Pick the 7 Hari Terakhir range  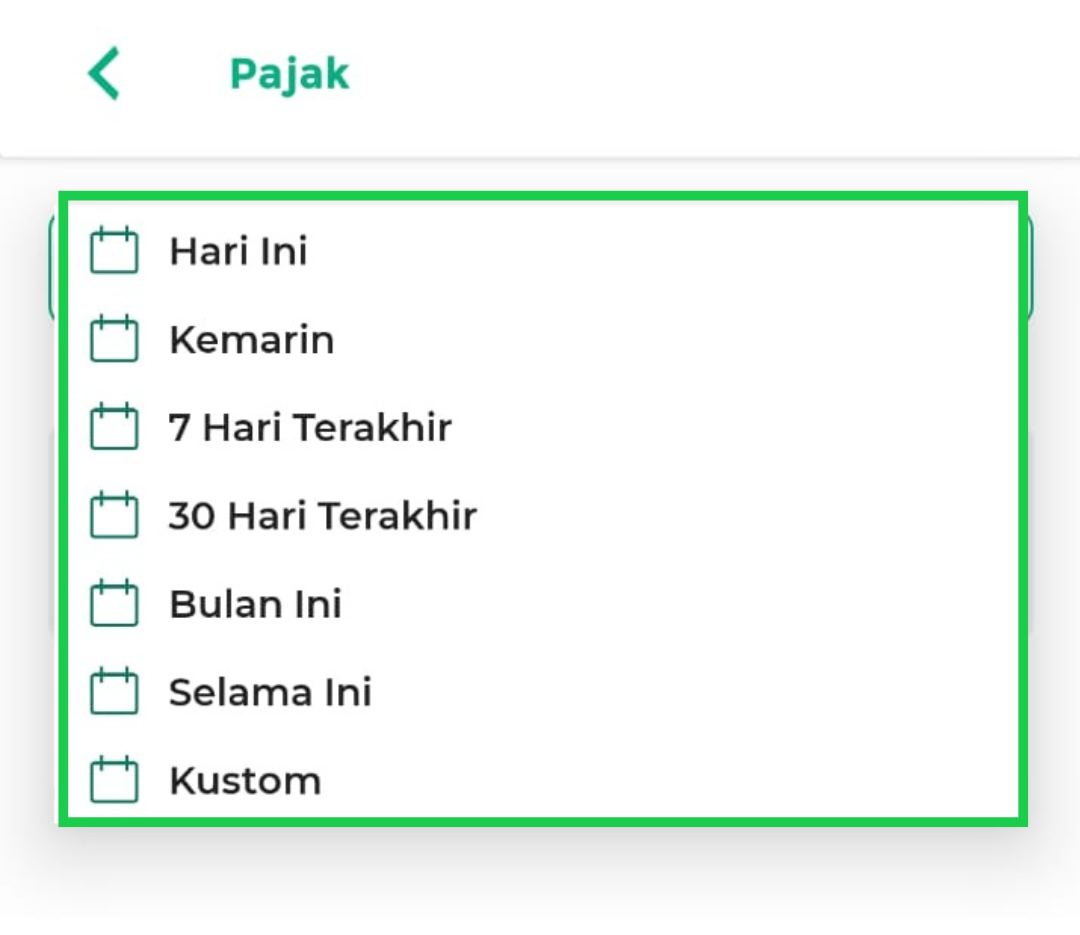[x=310, y=428]
